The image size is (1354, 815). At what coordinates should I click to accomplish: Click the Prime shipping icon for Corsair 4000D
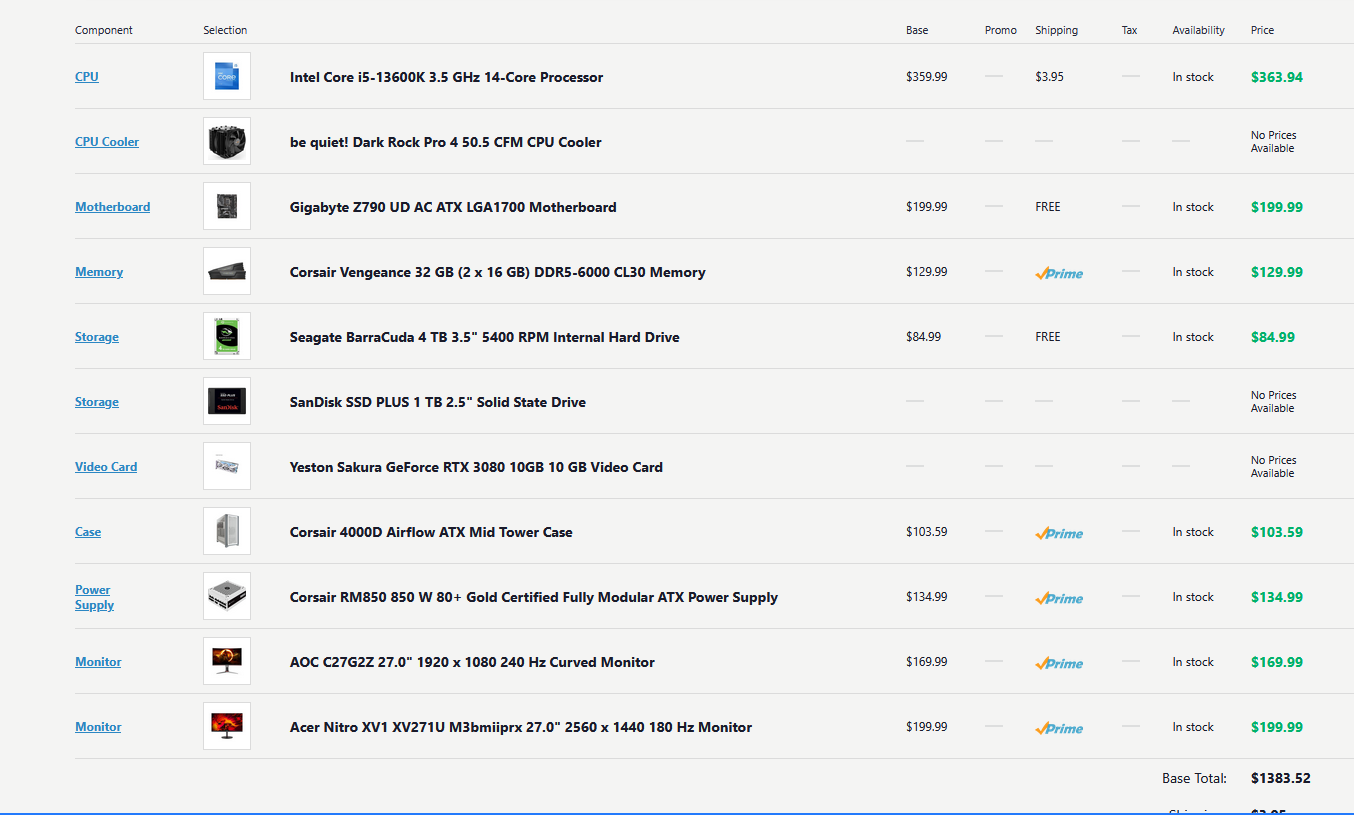click(1059, 533)
